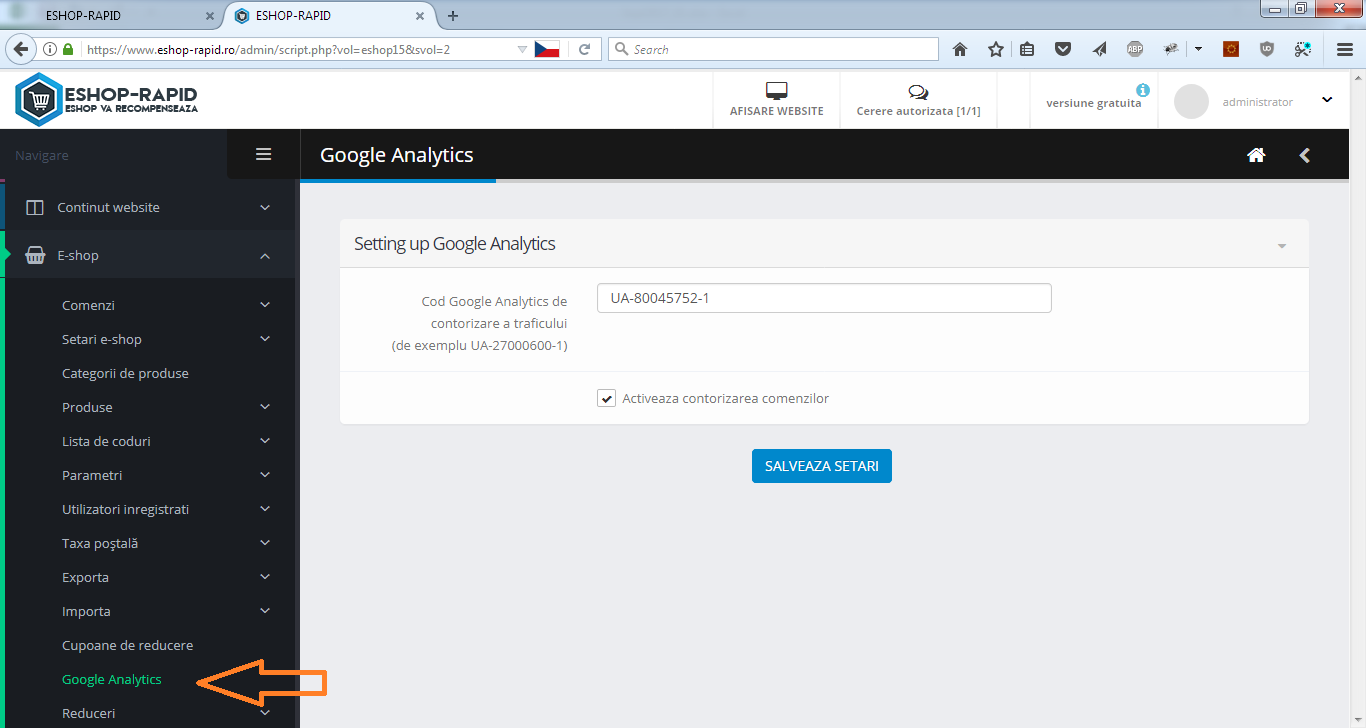This screenshot has height=728, width=1366.
Task: Go to admin home via house icon
Action: click(x=1256, y=155)
